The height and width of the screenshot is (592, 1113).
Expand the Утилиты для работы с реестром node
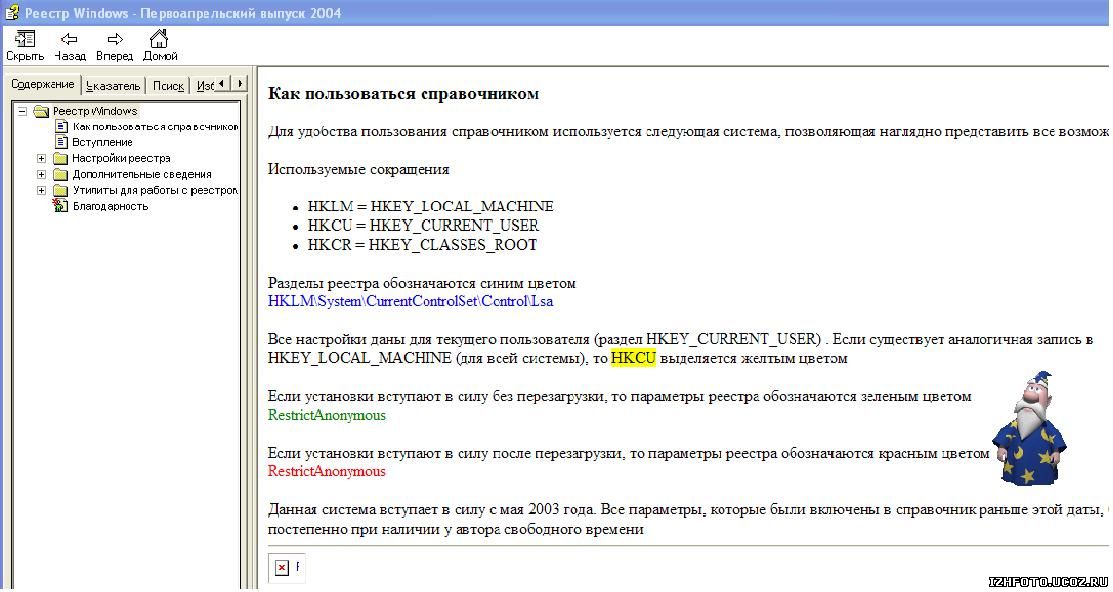(42, 191)
